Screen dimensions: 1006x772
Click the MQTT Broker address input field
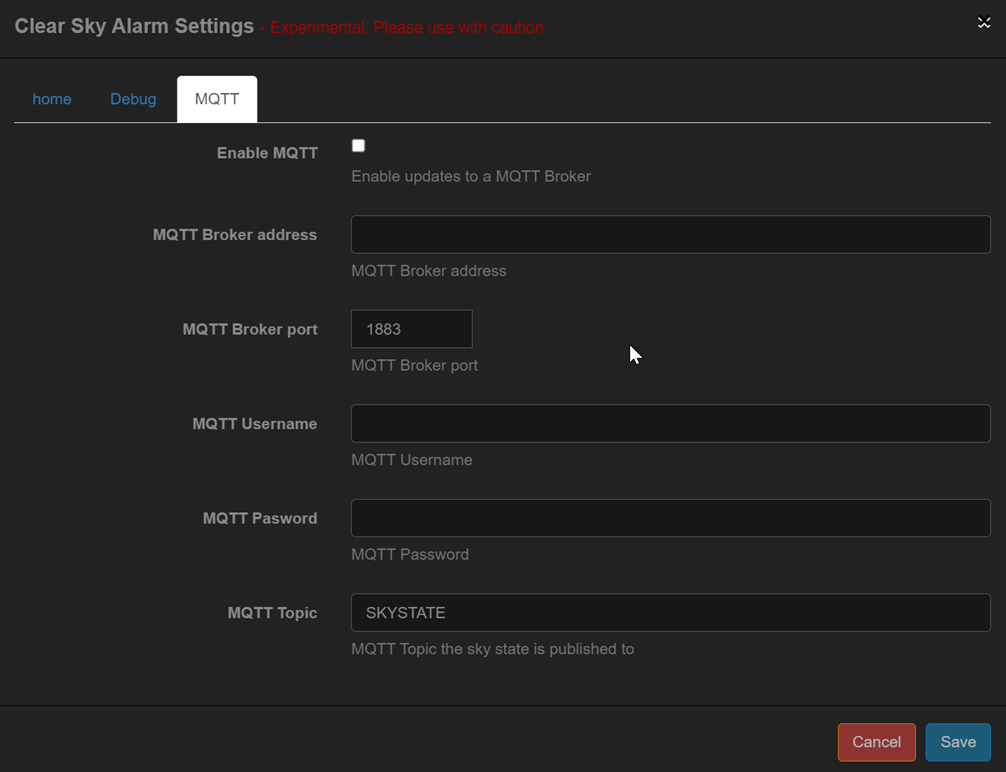pos(670,234)
